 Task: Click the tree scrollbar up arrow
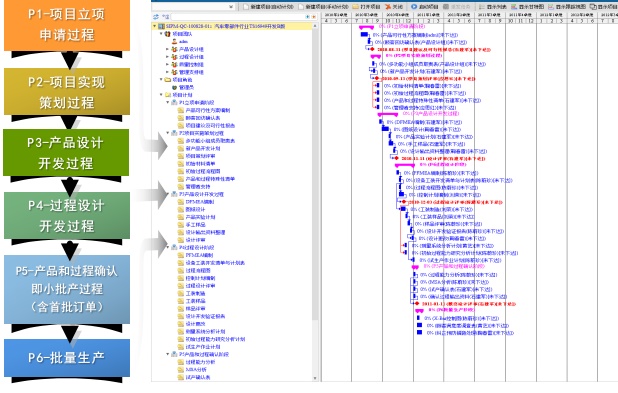click(315, 26)
